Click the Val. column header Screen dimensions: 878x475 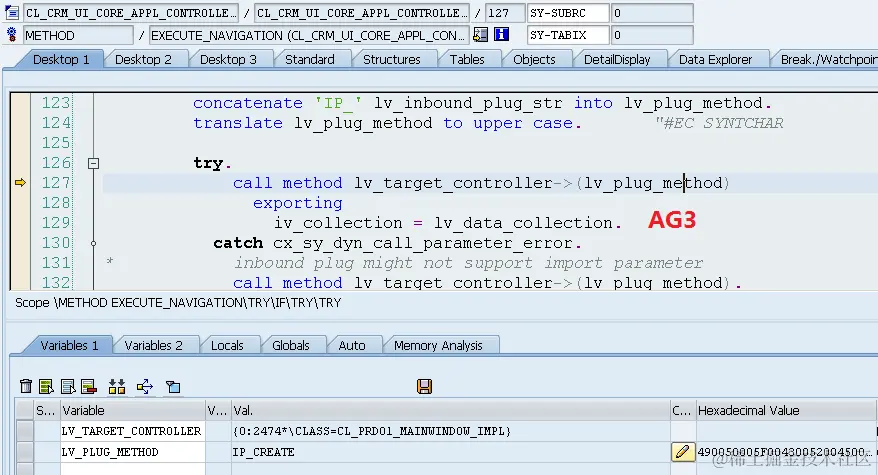tap(451, 411)
